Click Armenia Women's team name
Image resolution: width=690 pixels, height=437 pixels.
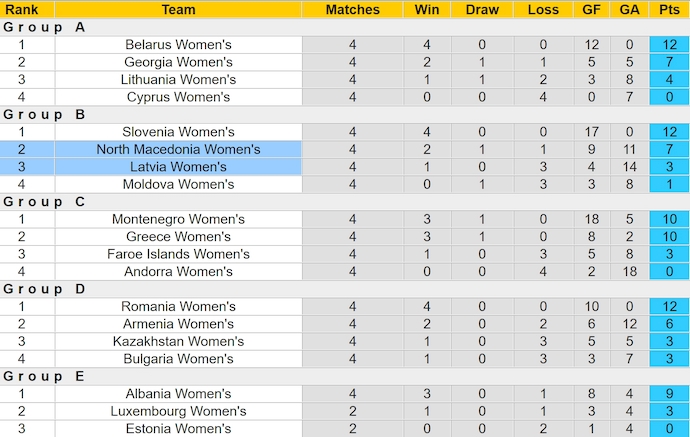pyautogui.click(x=178, y=324)
